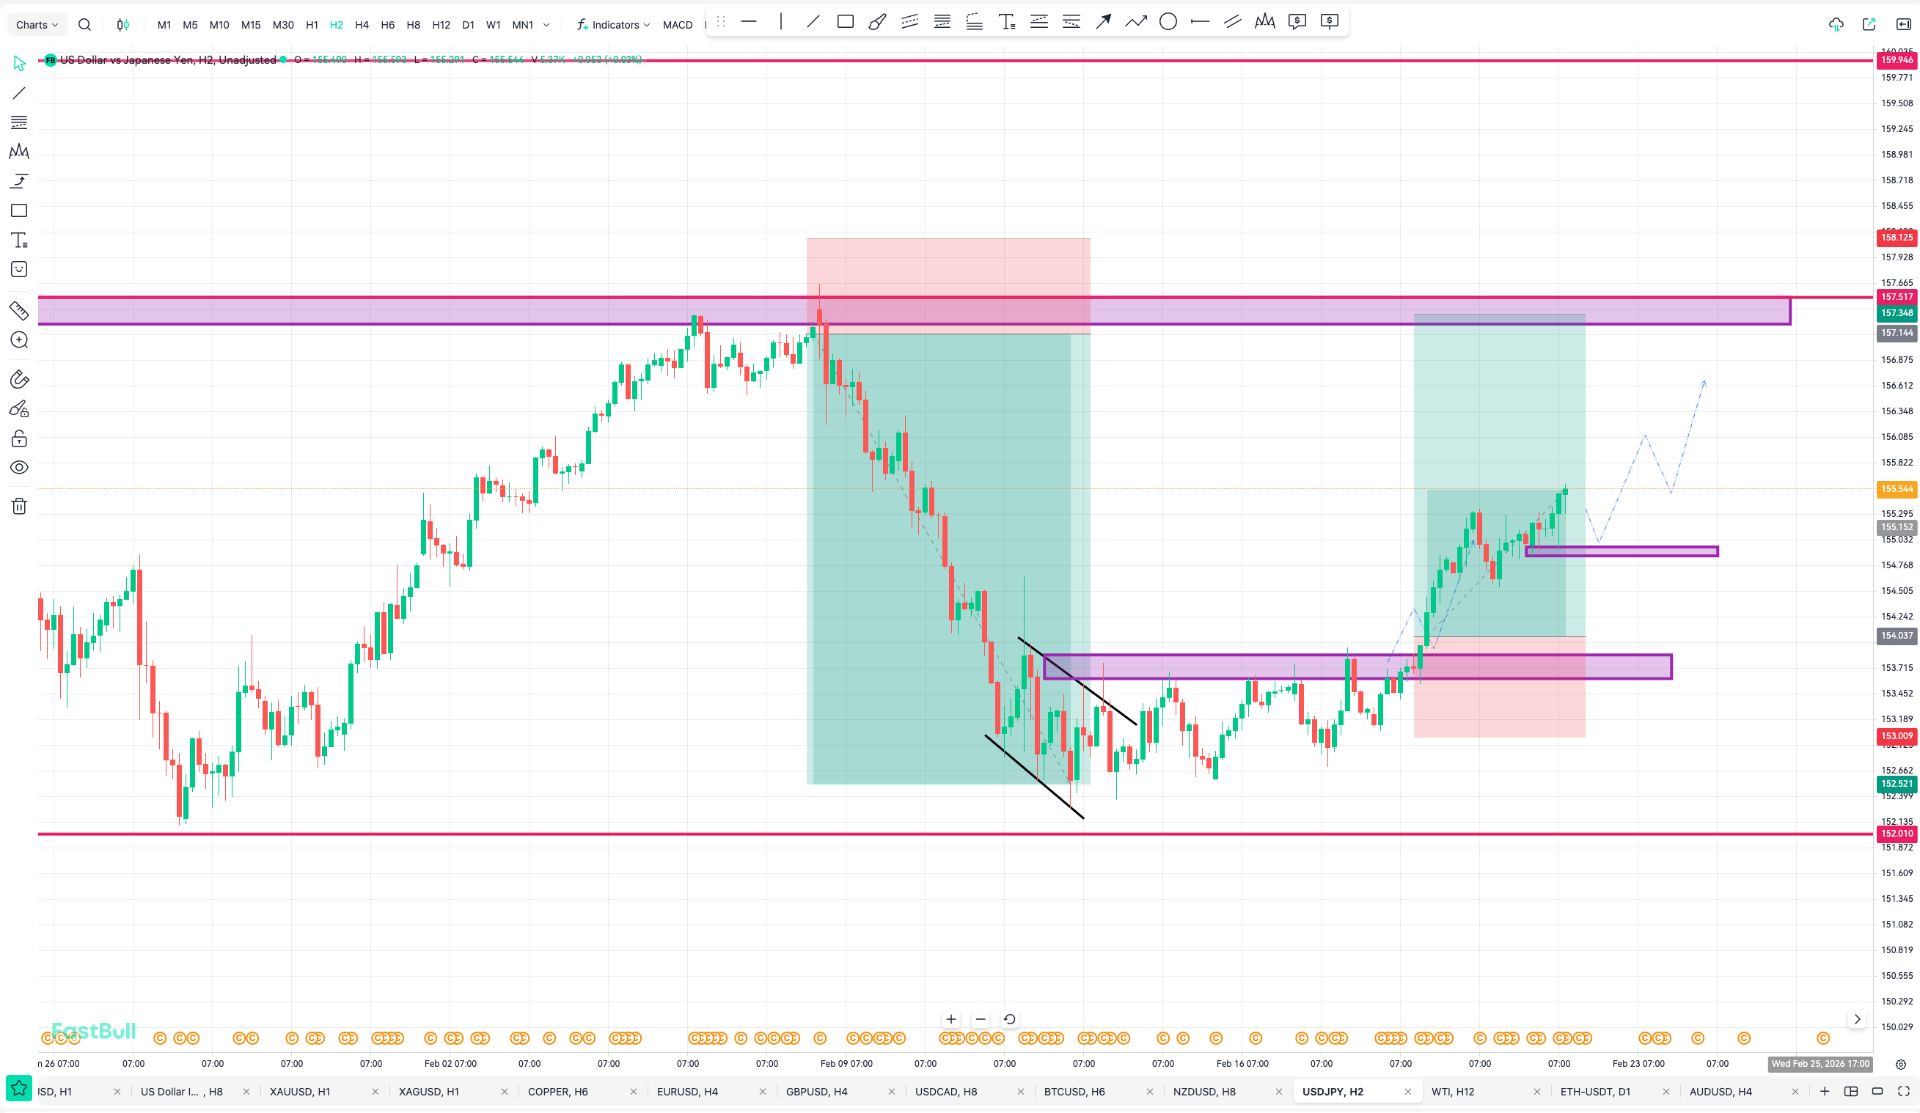The image size is (1920, 1113).
Task: Pick the arrow drawing tool in toolbar
Action: (x=1103, y=22)
